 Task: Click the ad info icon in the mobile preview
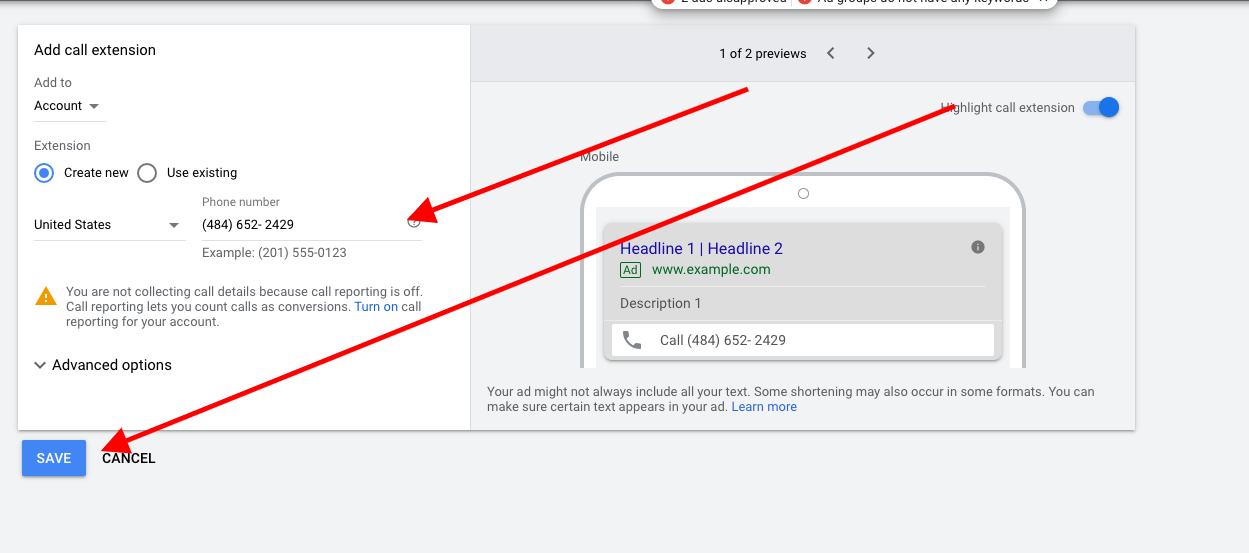pos(978,247)
